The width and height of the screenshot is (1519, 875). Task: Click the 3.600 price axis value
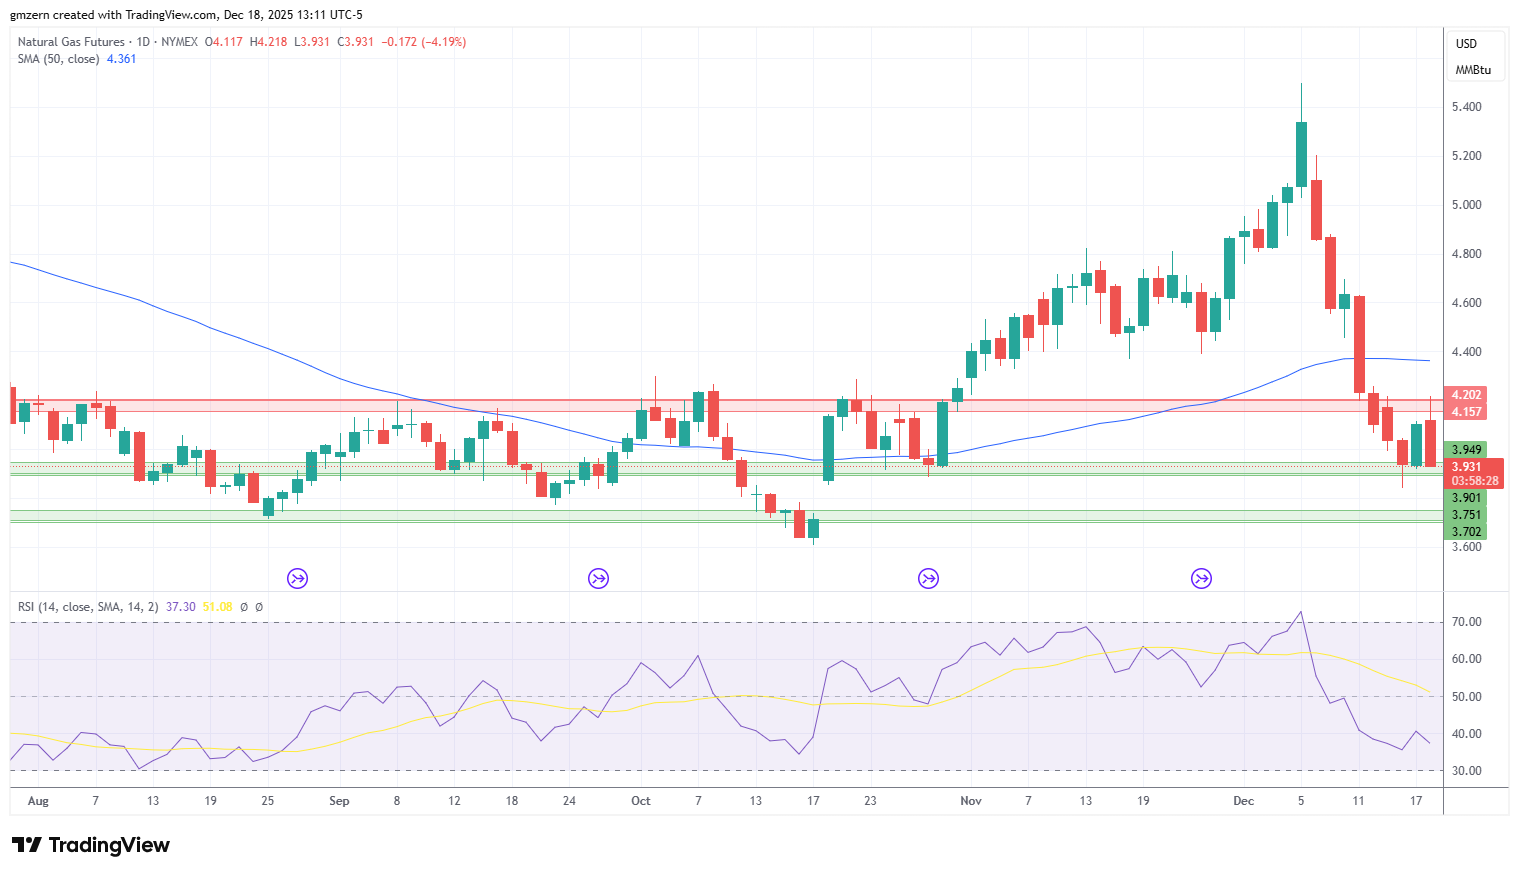tap(1466, 547)
